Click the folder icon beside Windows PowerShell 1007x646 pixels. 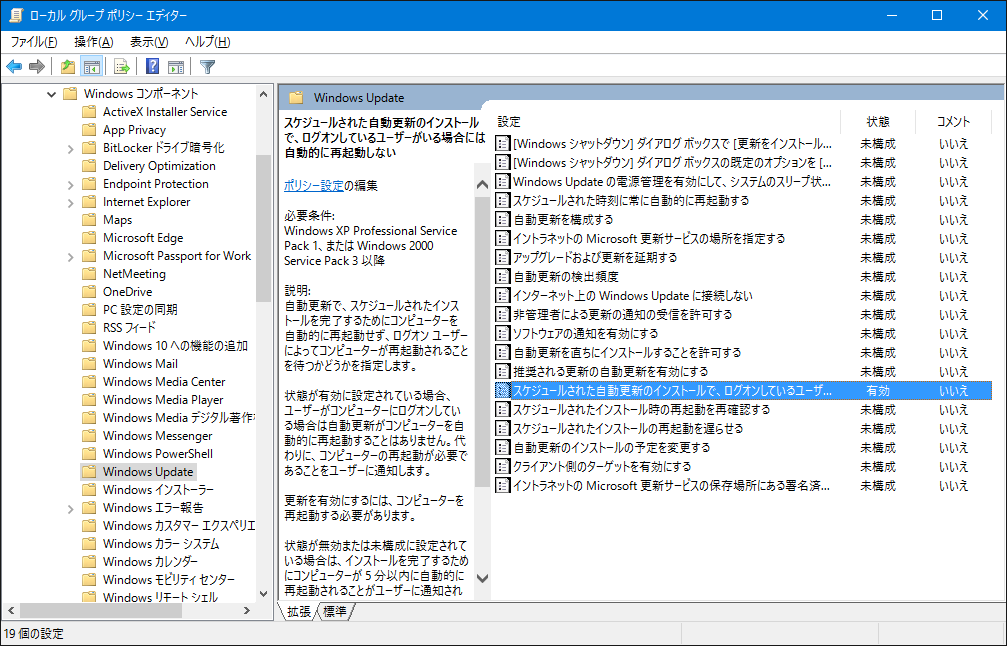[x=89, y=453]
